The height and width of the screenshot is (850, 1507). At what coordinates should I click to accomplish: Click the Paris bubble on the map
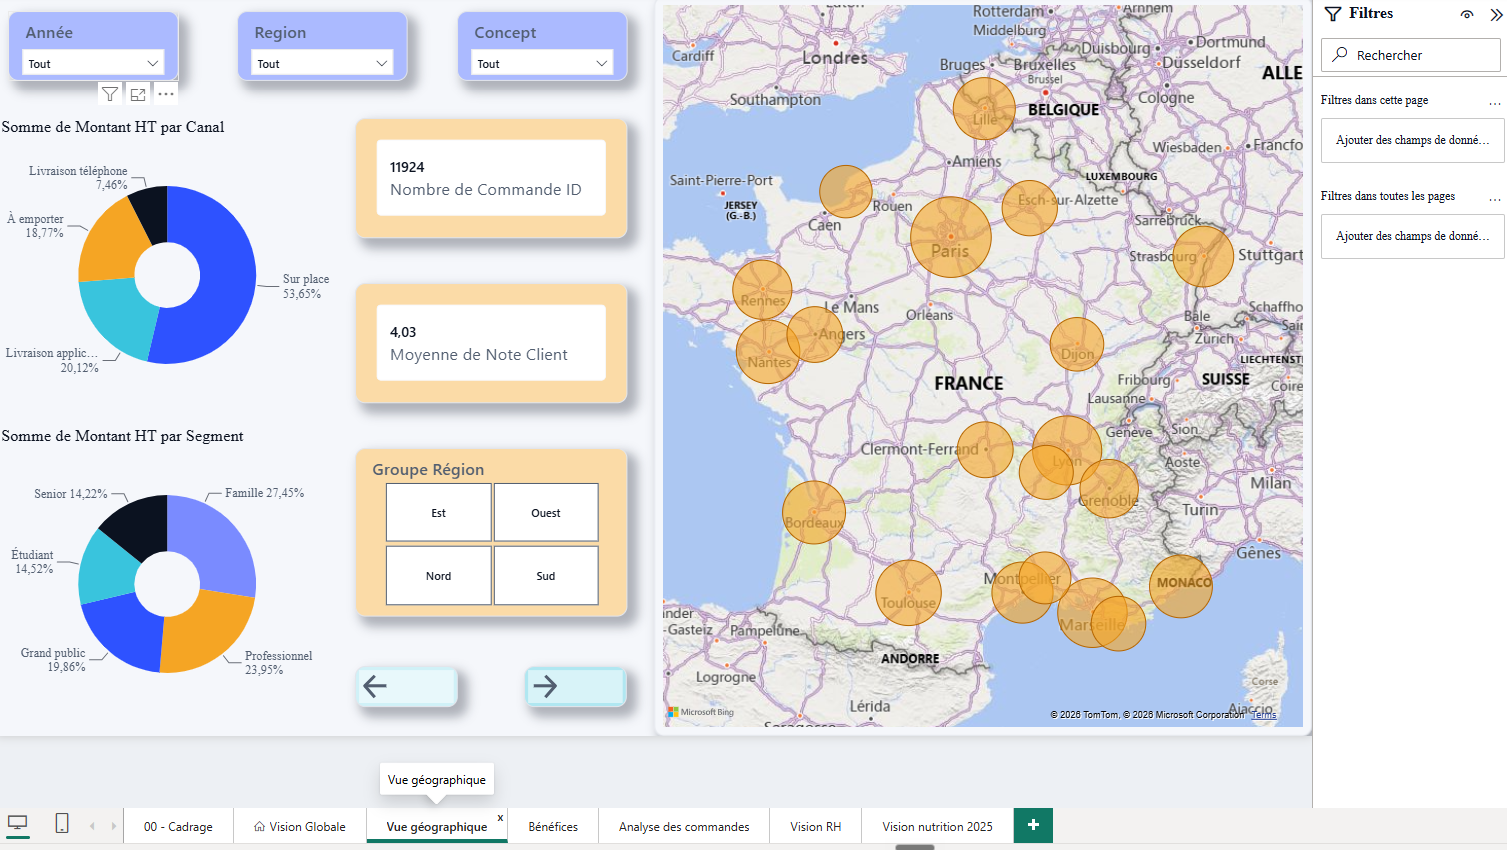951,237
